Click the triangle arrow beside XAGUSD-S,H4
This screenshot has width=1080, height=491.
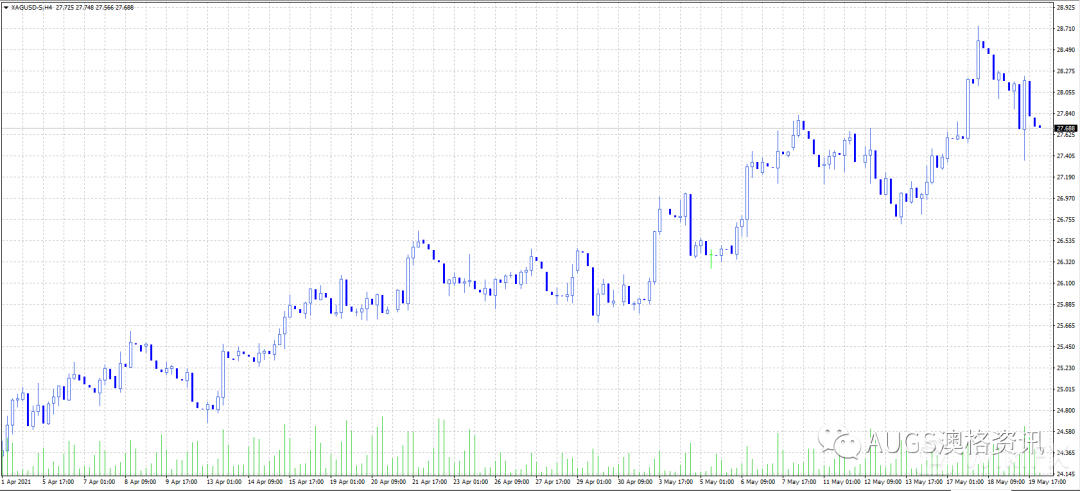(5, 8)
